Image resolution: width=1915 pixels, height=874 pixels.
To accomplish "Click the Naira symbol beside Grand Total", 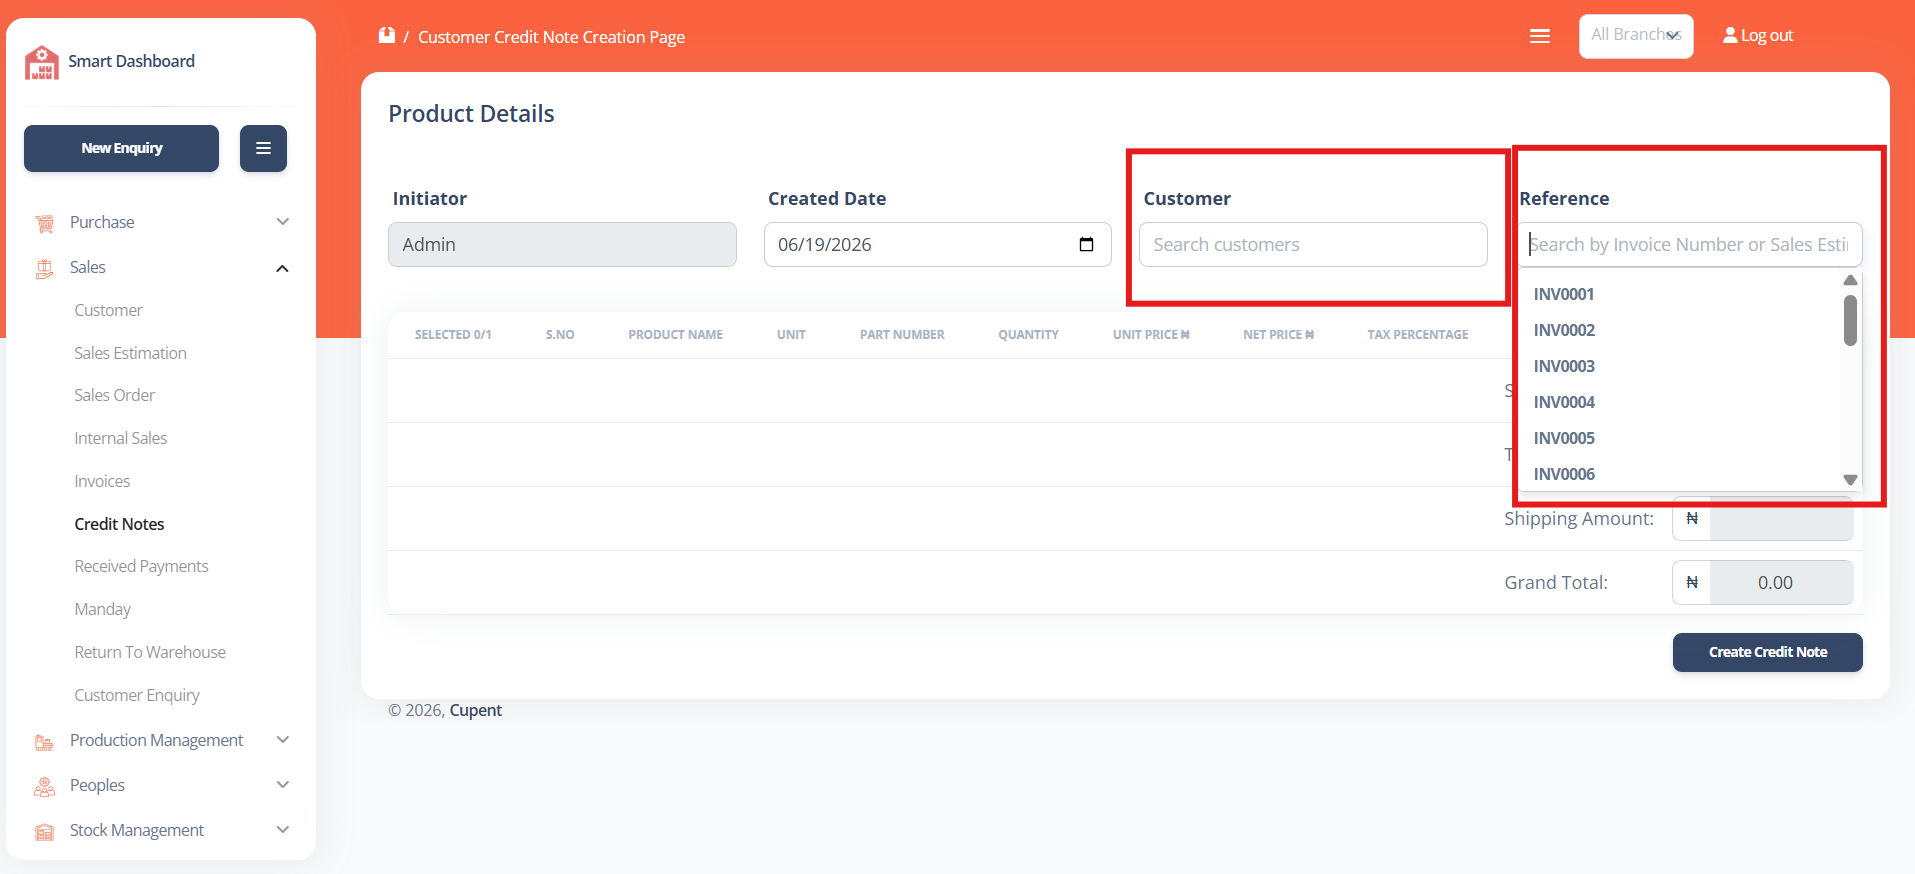I will 1692,582.
